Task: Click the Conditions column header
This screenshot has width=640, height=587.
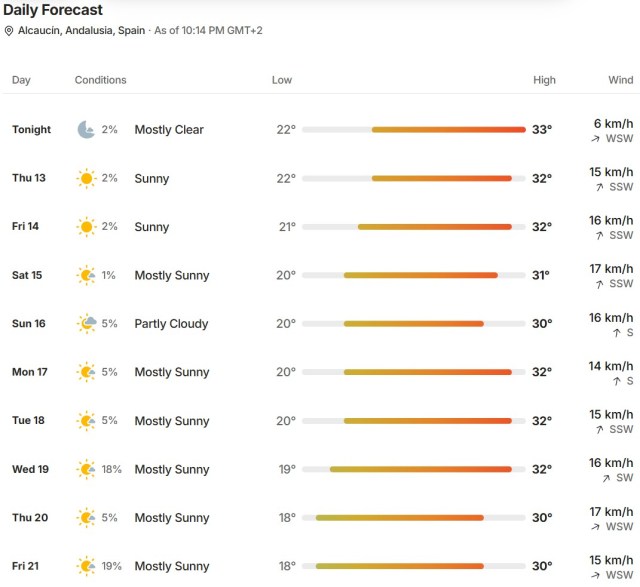Action: point(100,80)
